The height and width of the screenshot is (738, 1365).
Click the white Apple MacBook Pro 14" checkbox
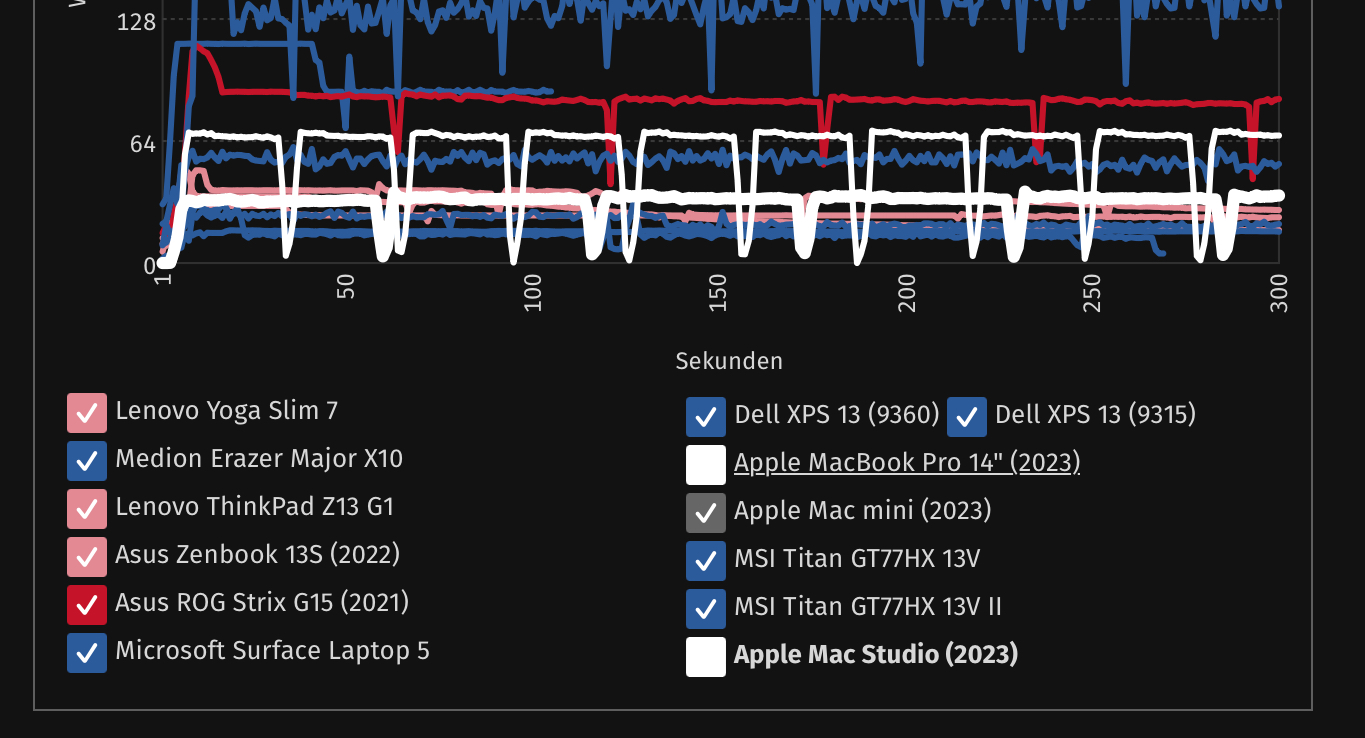tap(706, 465)
